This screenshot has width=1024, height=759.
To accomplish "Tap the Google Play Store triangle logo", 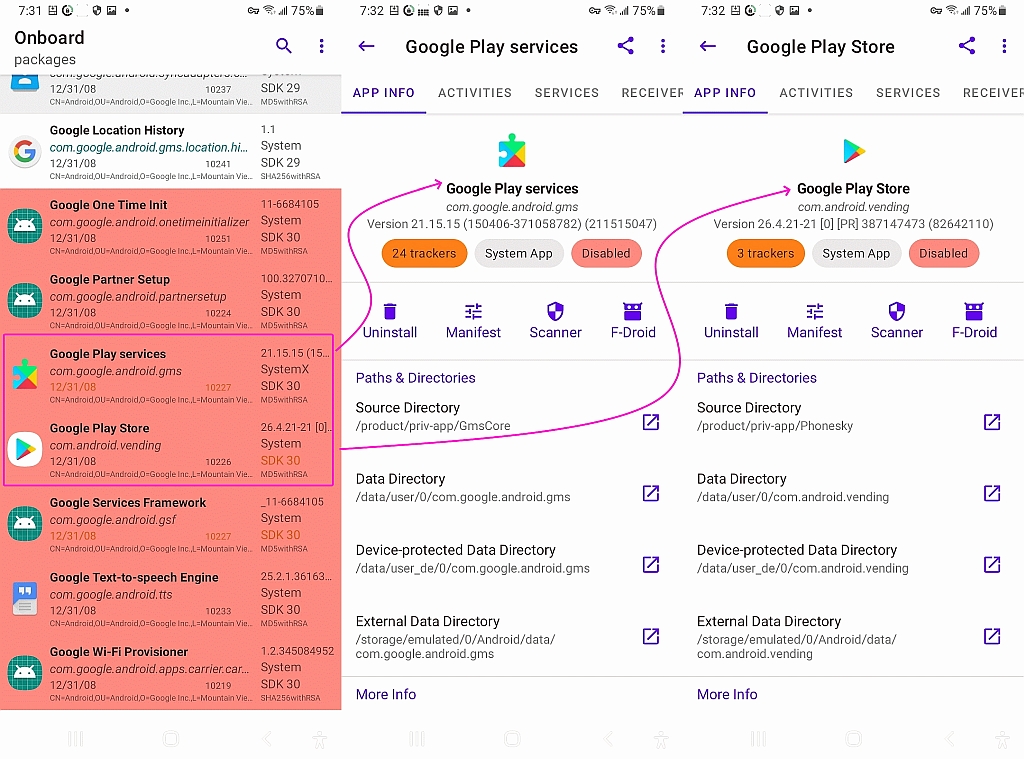I will point(854,151).
